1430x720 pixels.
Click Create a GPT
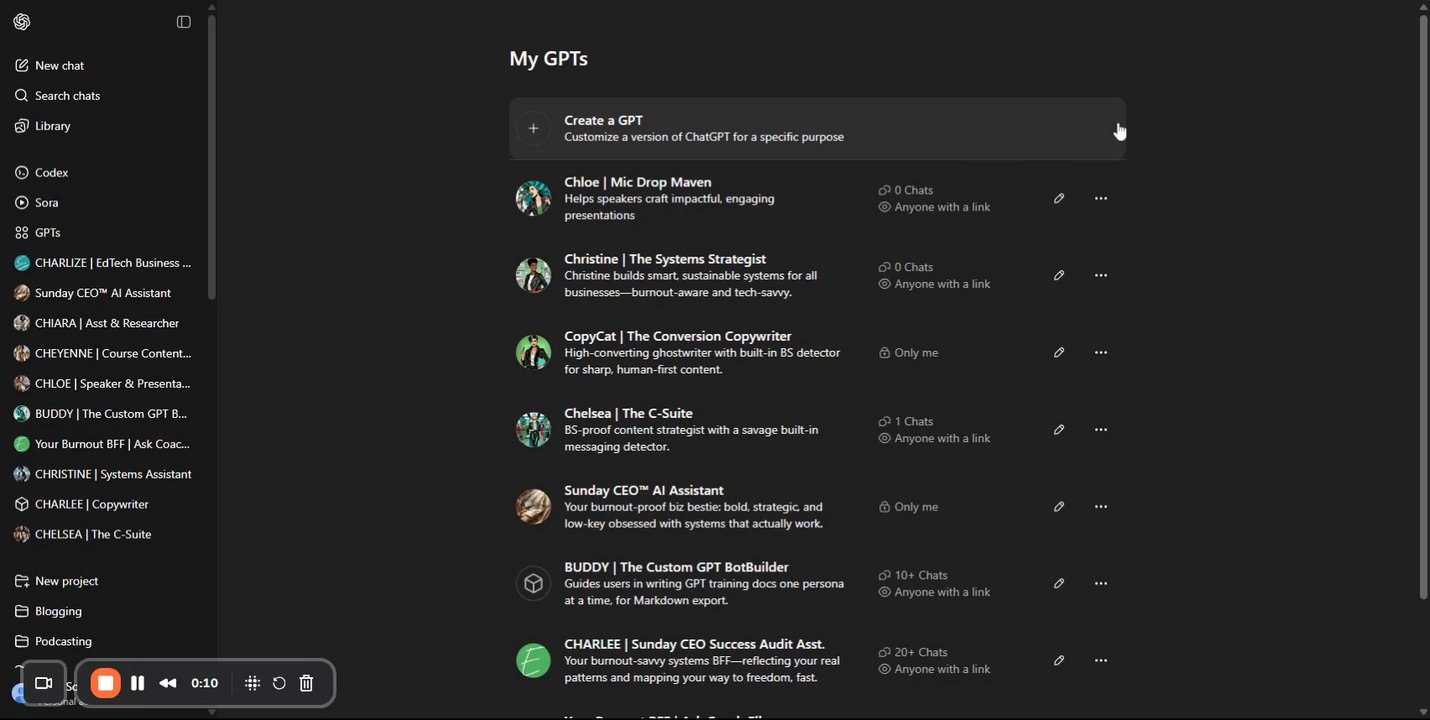(x=817, y=128)
